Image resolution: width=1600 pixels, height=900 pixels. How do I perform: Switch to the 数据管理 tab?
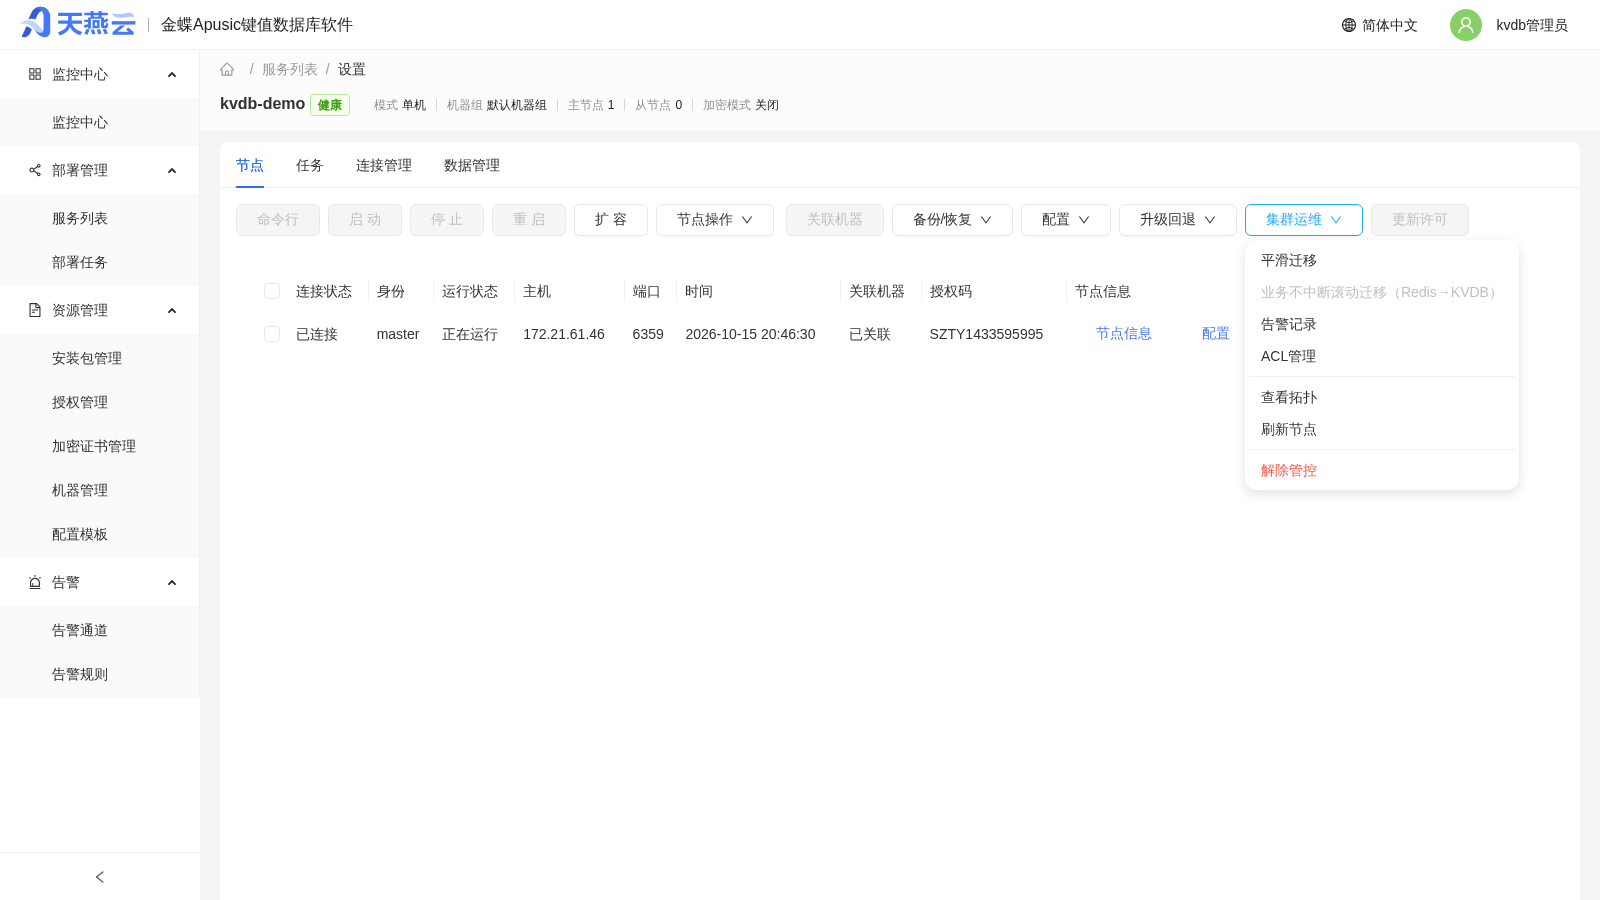tap(472, 165)
